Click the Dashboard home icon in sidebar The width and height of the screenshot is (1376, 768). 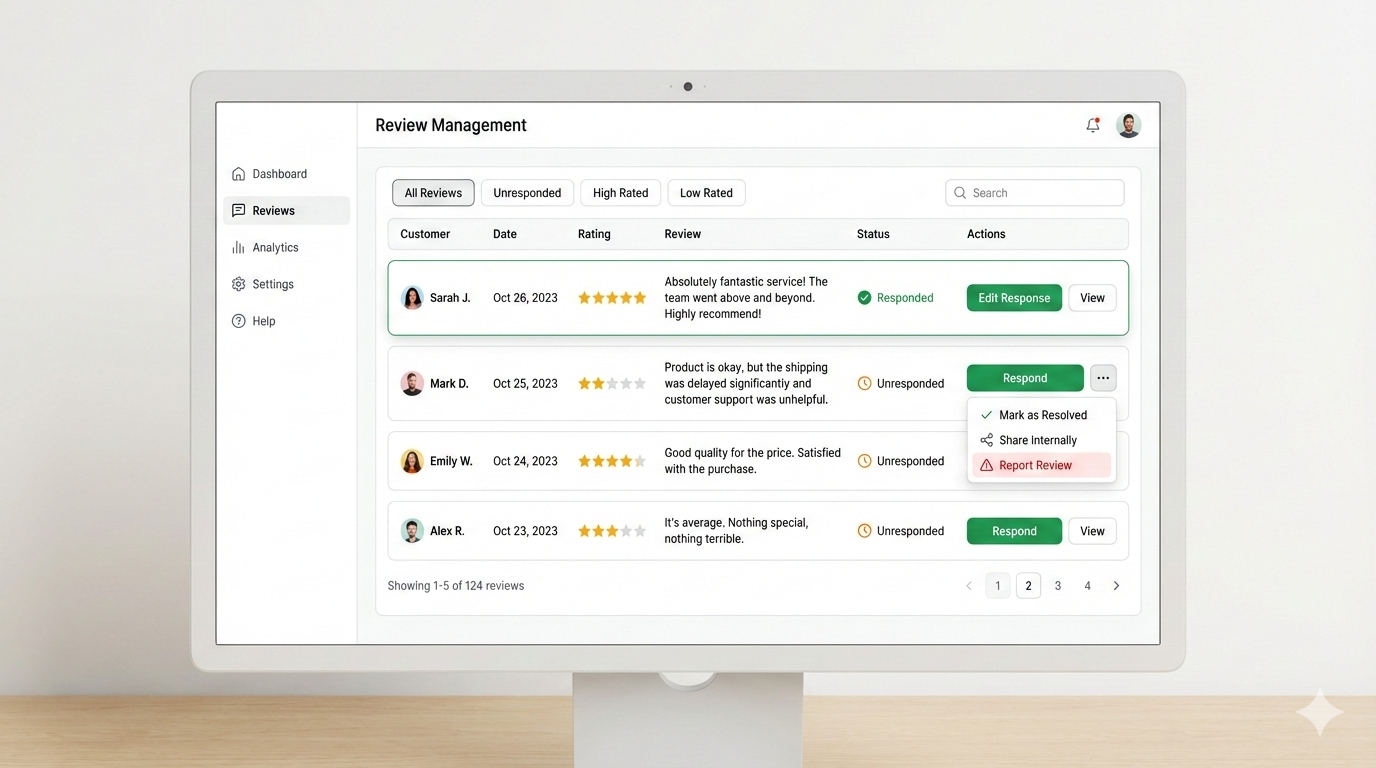coord(238,173)
